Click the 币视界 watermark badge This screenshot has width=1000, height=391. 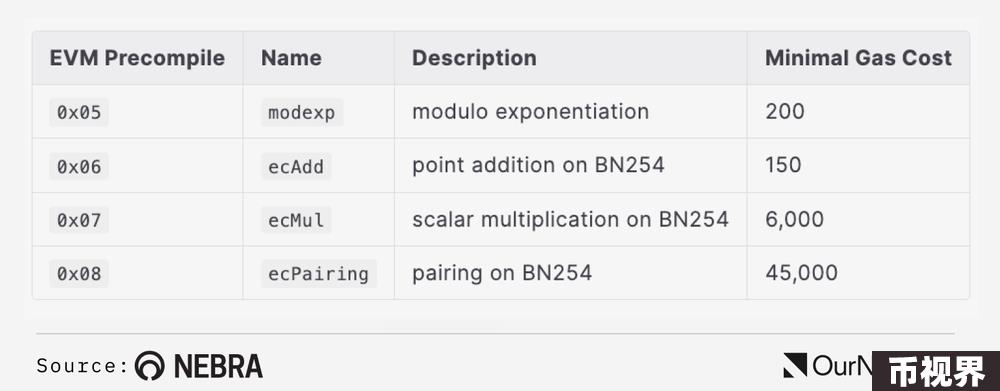(x=936, y=371)
